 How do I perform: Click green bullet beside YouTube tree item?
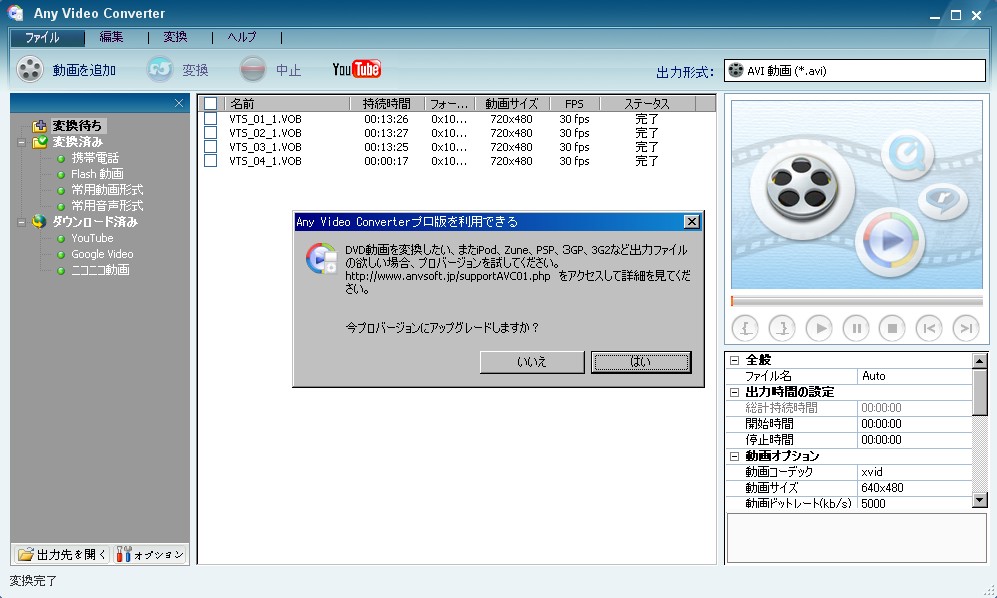point(61,239)
